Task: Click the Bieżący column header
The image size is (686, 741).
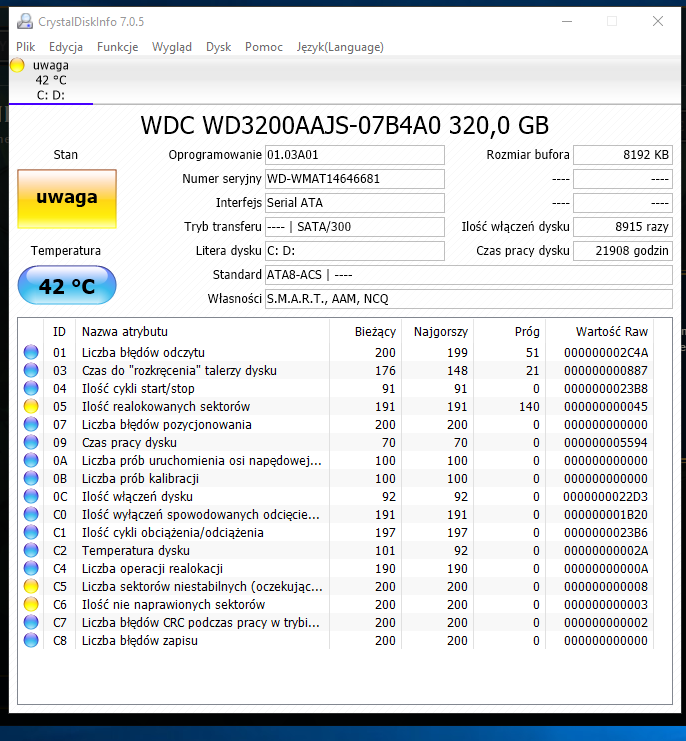Action: pyautogui.click(x=365, y=331)
